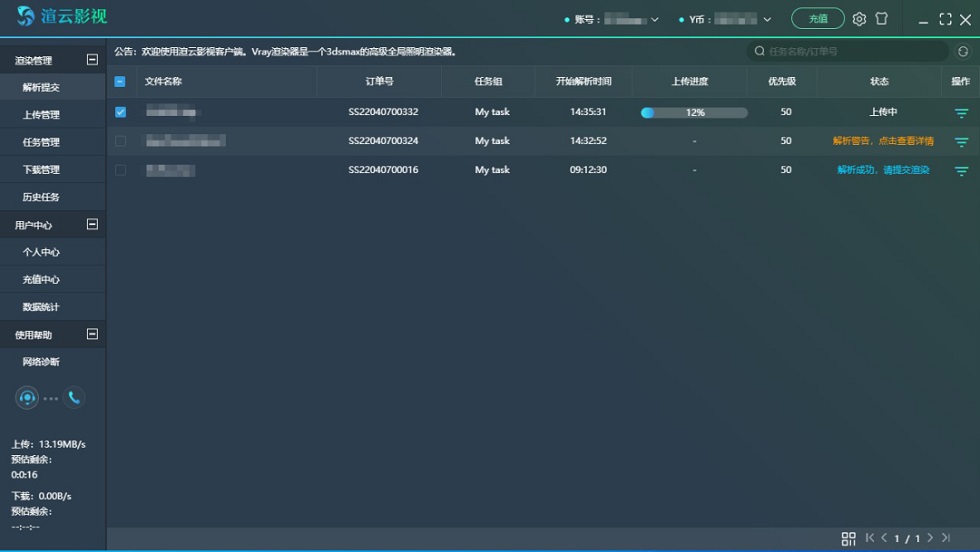
Task: Click the 12% upload progress bar
Action: pos(694,113)
